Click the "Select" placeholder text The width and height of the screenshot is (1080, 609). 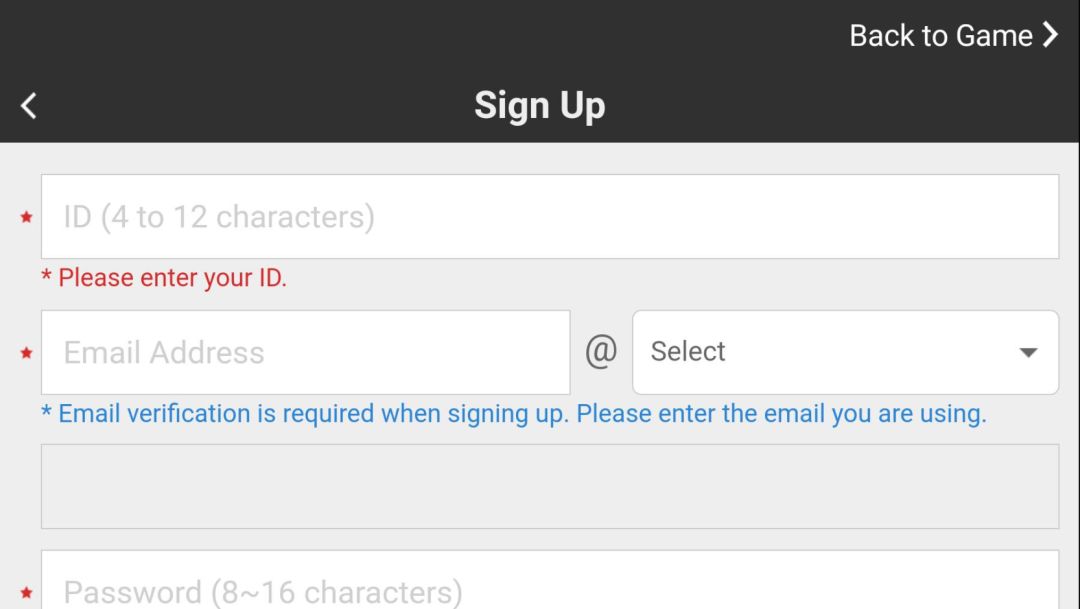688,352
